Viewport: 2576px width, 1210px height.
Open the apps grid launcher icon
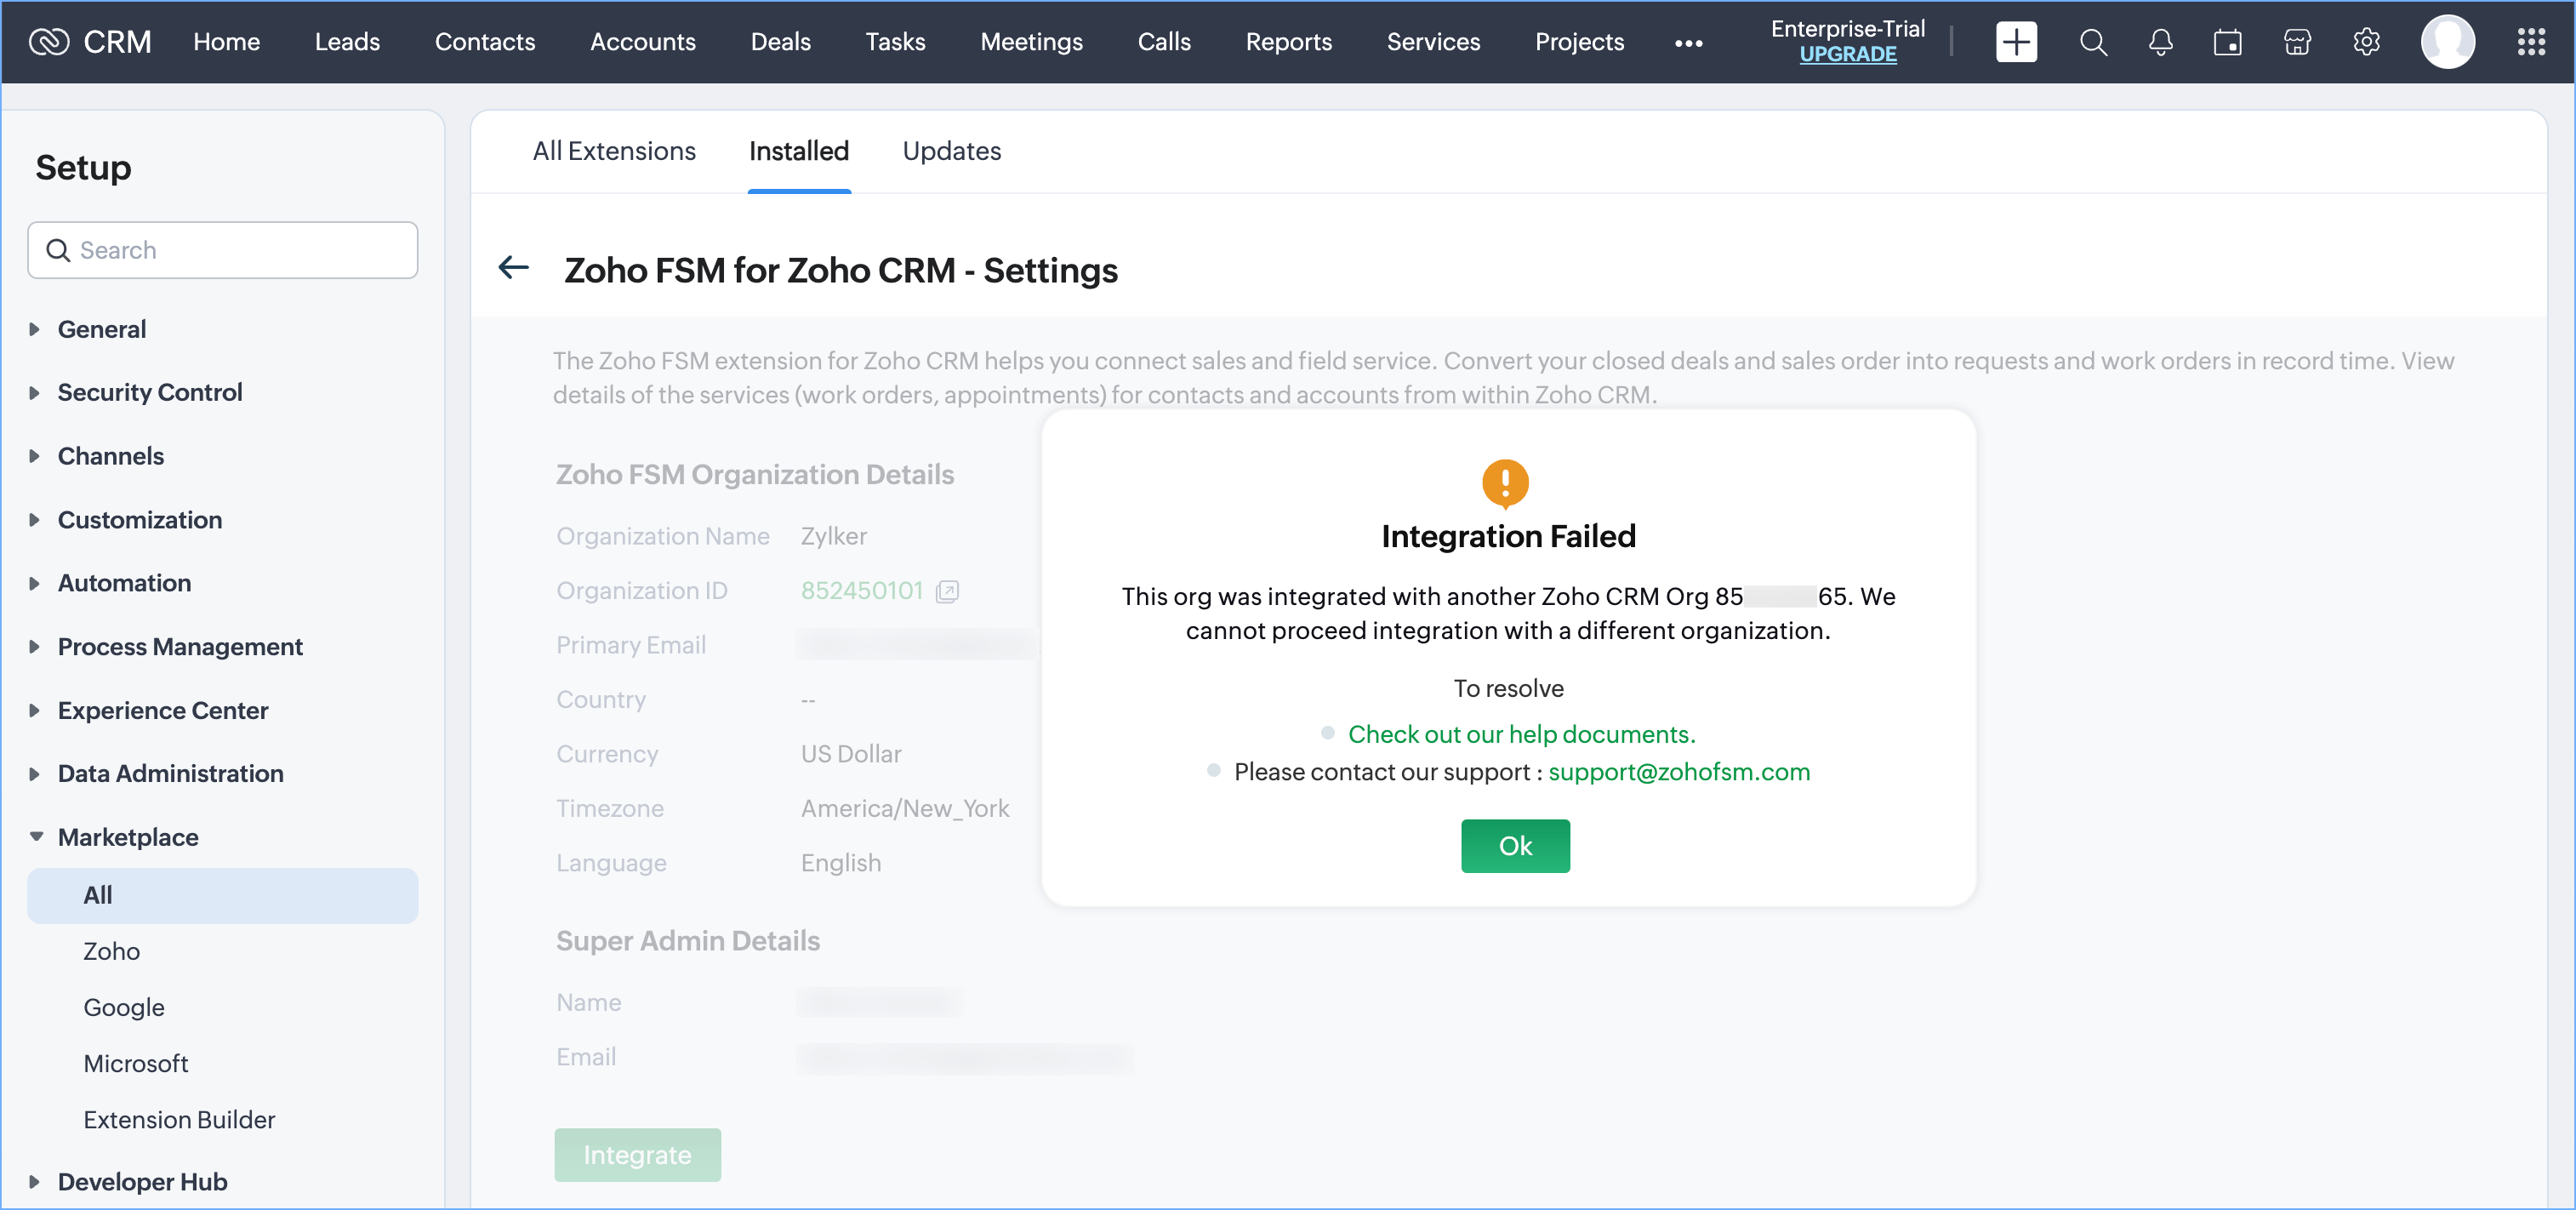pos(2530,42)
